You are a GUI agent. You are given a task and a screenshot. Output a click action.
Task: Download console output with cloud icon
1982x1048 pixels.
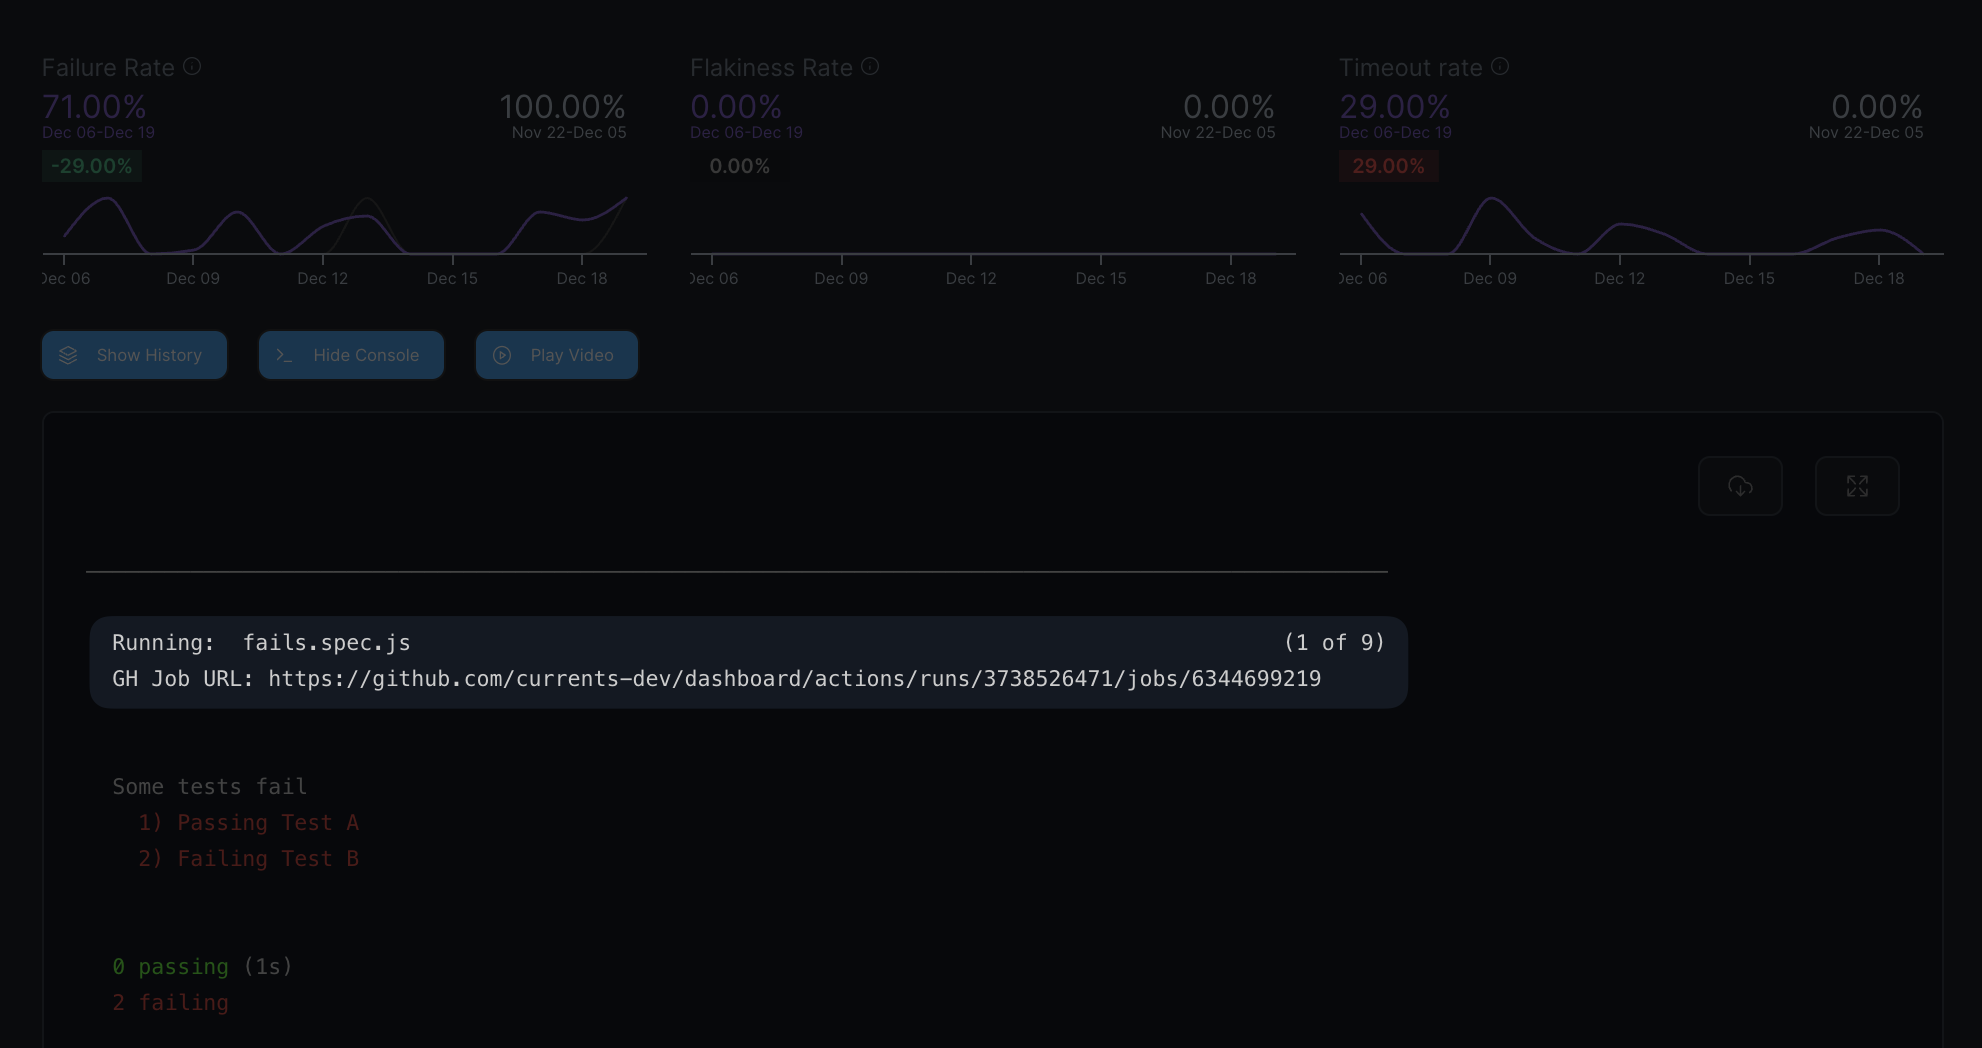pos(1740,486)
